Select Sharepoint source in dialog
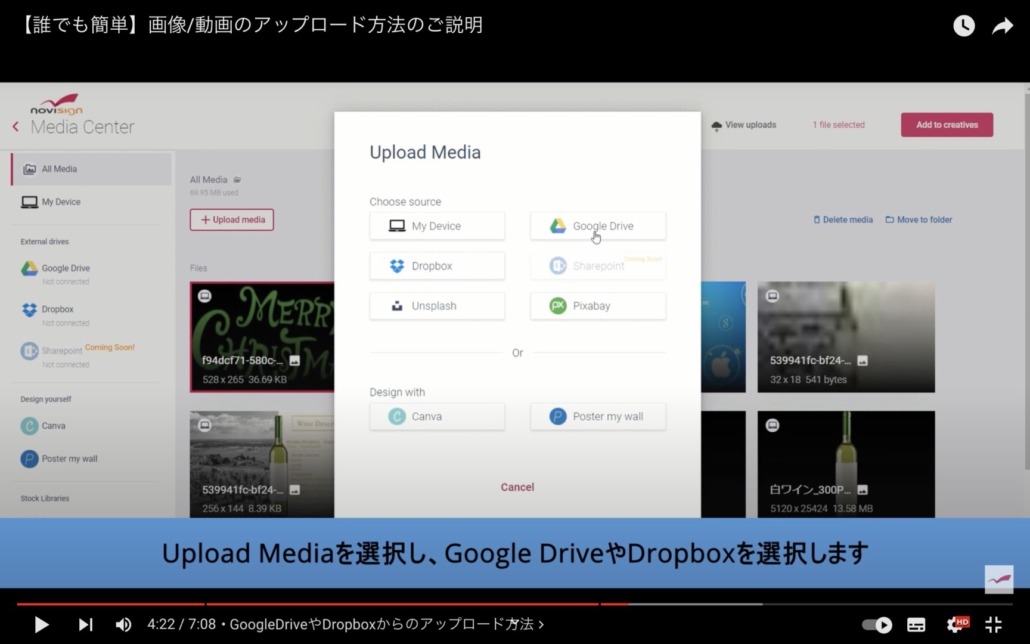The image size is (1030, 644). 598,266
